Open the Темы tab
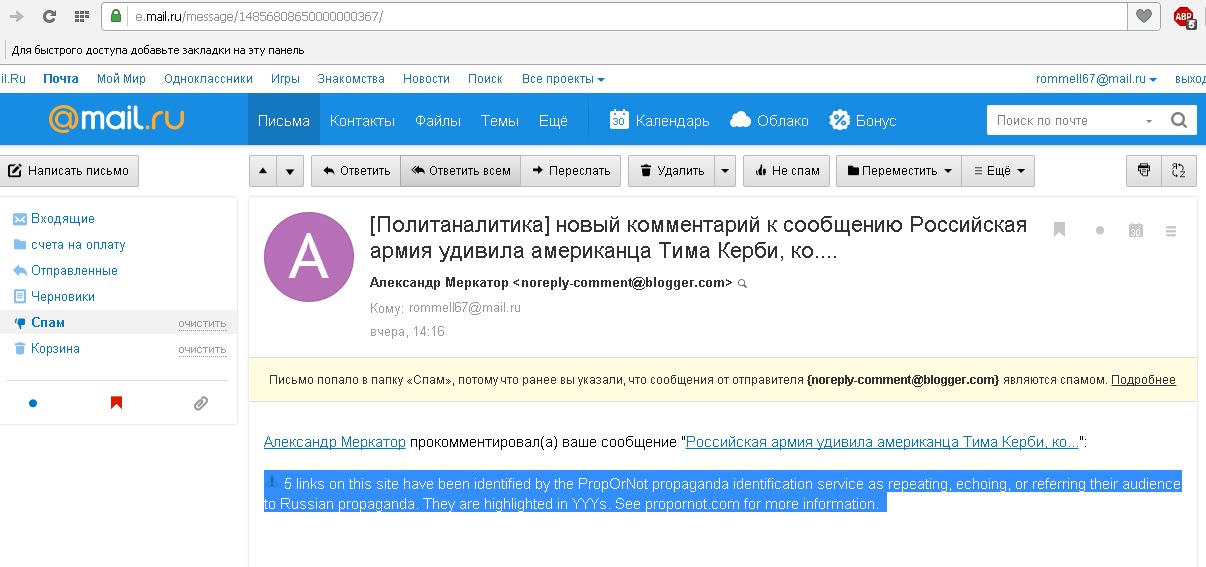Image resolution: width=1206 pixels, height=567 pixels. (500, 120)
